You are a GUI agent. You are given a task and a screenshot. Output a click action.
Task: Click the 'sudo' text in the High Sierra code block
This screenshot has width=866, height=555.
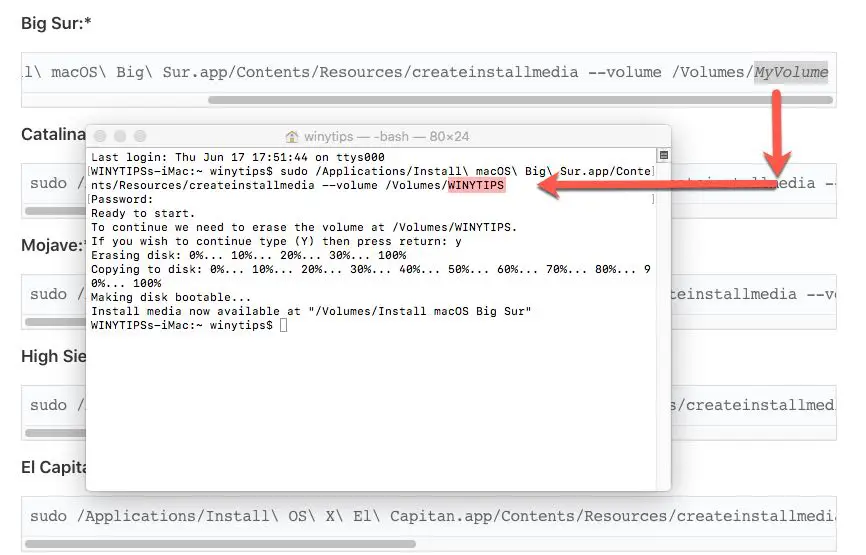pyautogui.click(x=48, y=405)
